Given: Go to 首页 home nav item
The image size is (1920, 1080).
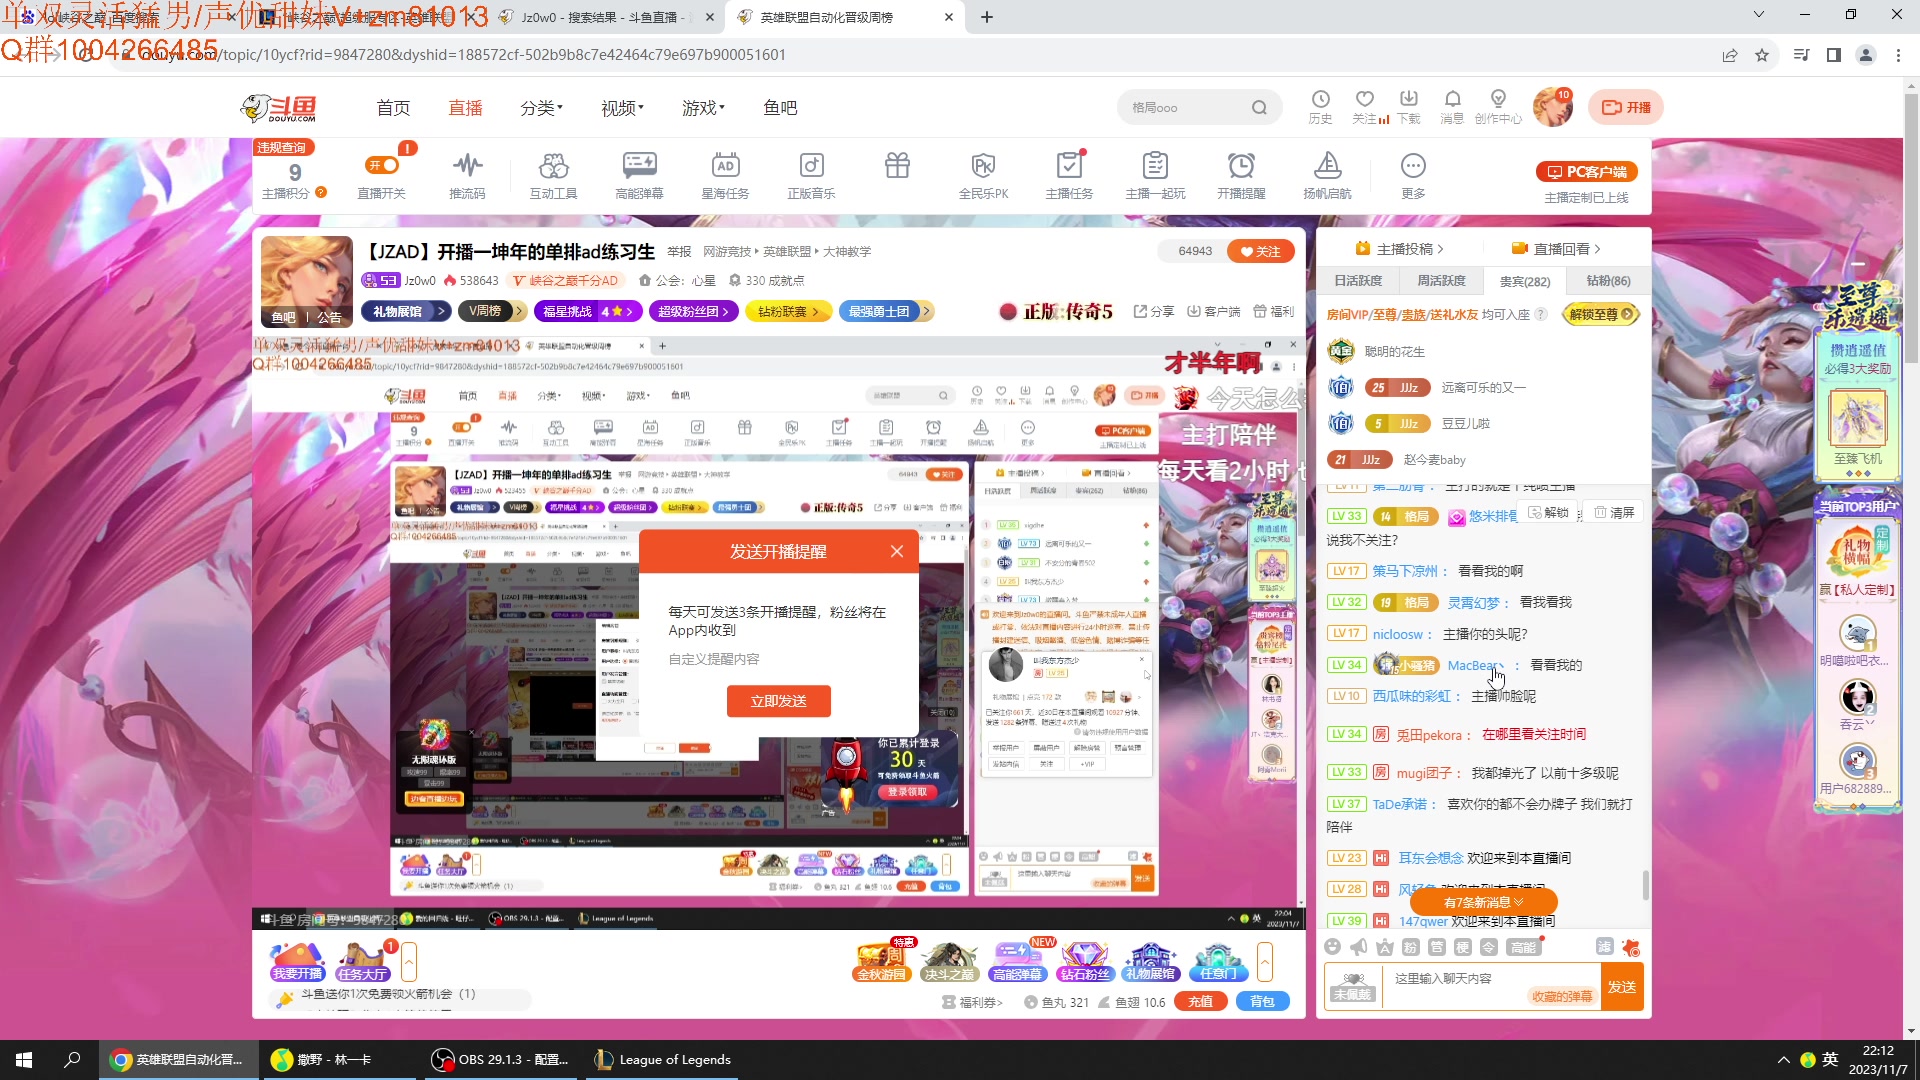Looking at the screenshot, I should pyautogui.click(x=393, y=108).
